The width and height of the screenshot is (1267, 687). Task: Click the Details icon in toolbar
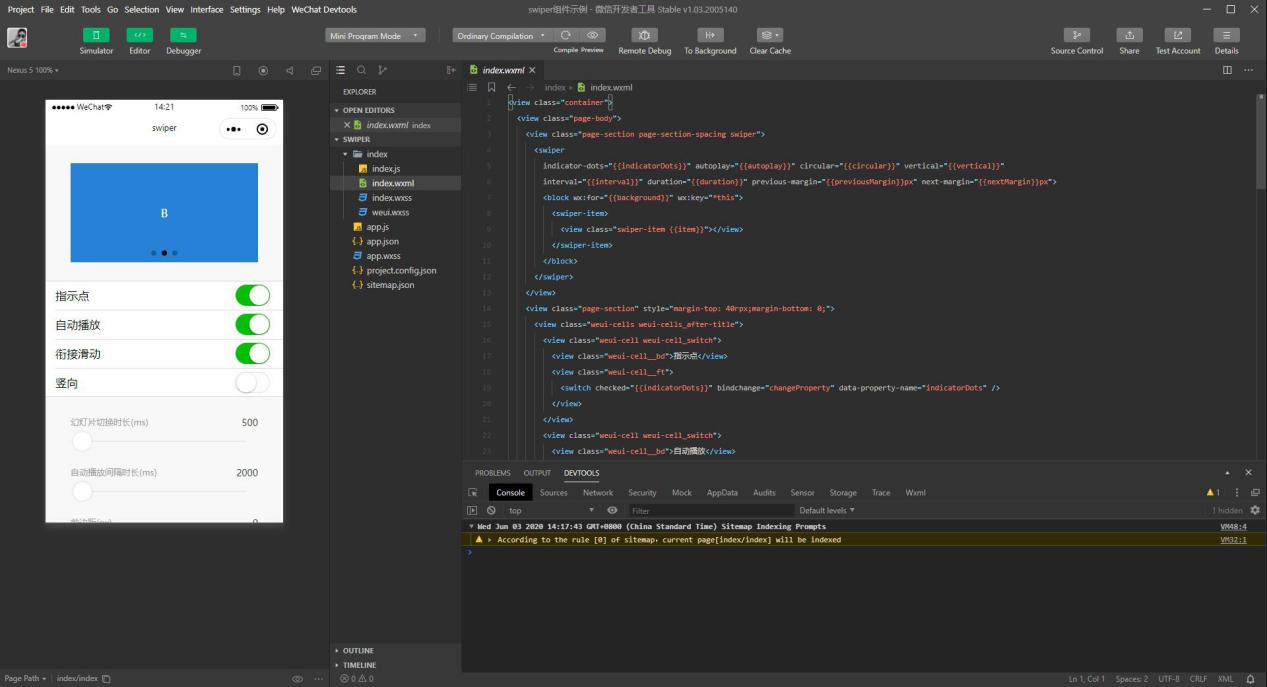coord(1226,36)
